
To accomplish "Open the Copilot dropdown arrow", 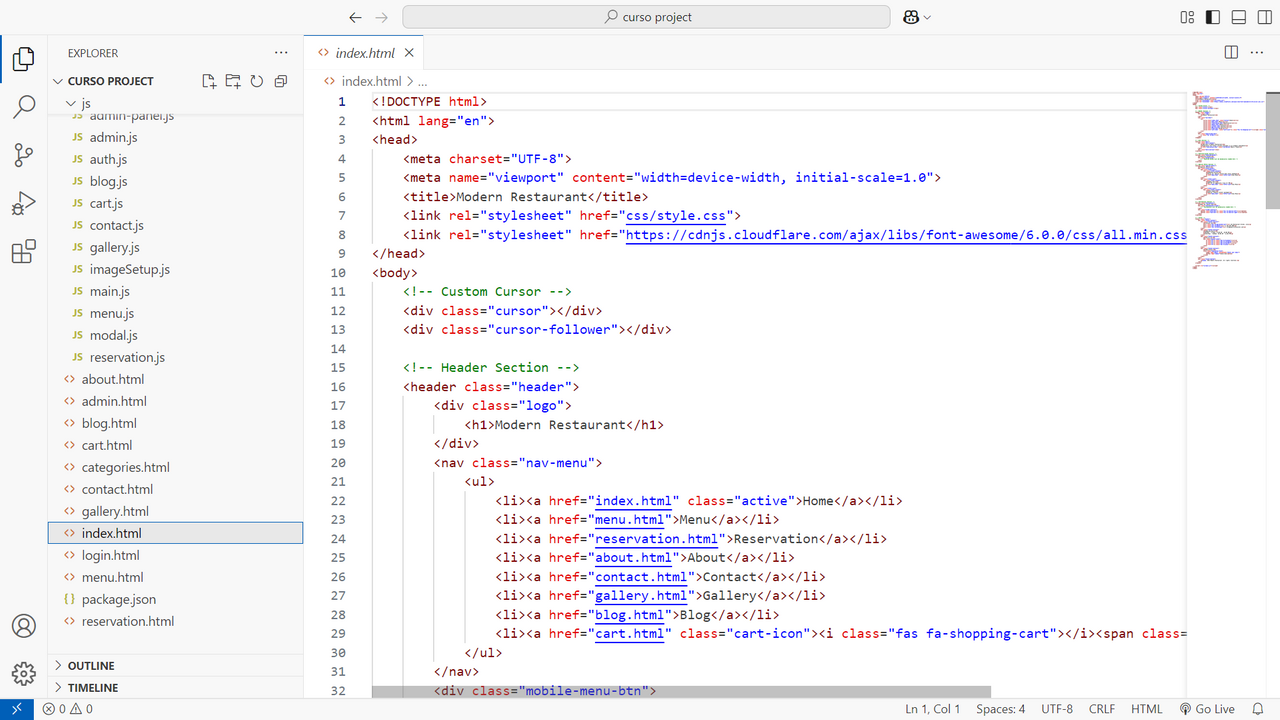I will [927, 17].
